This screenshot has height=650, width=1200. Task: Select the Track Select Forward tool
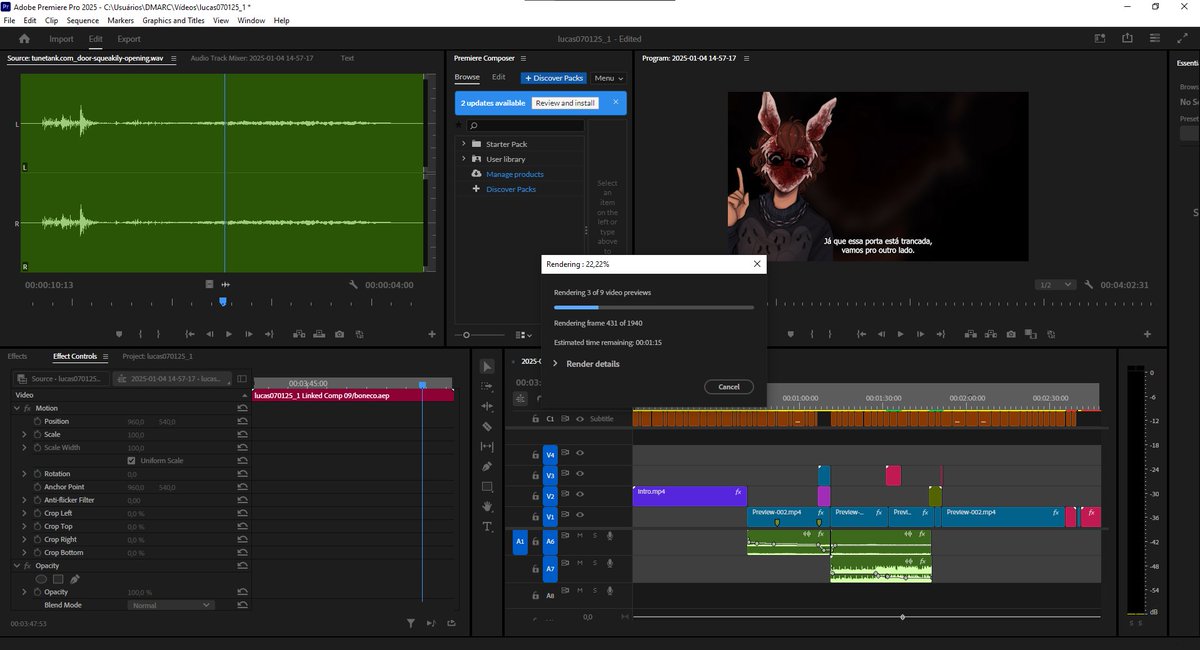pyautogui.click(x=488, y=387)
